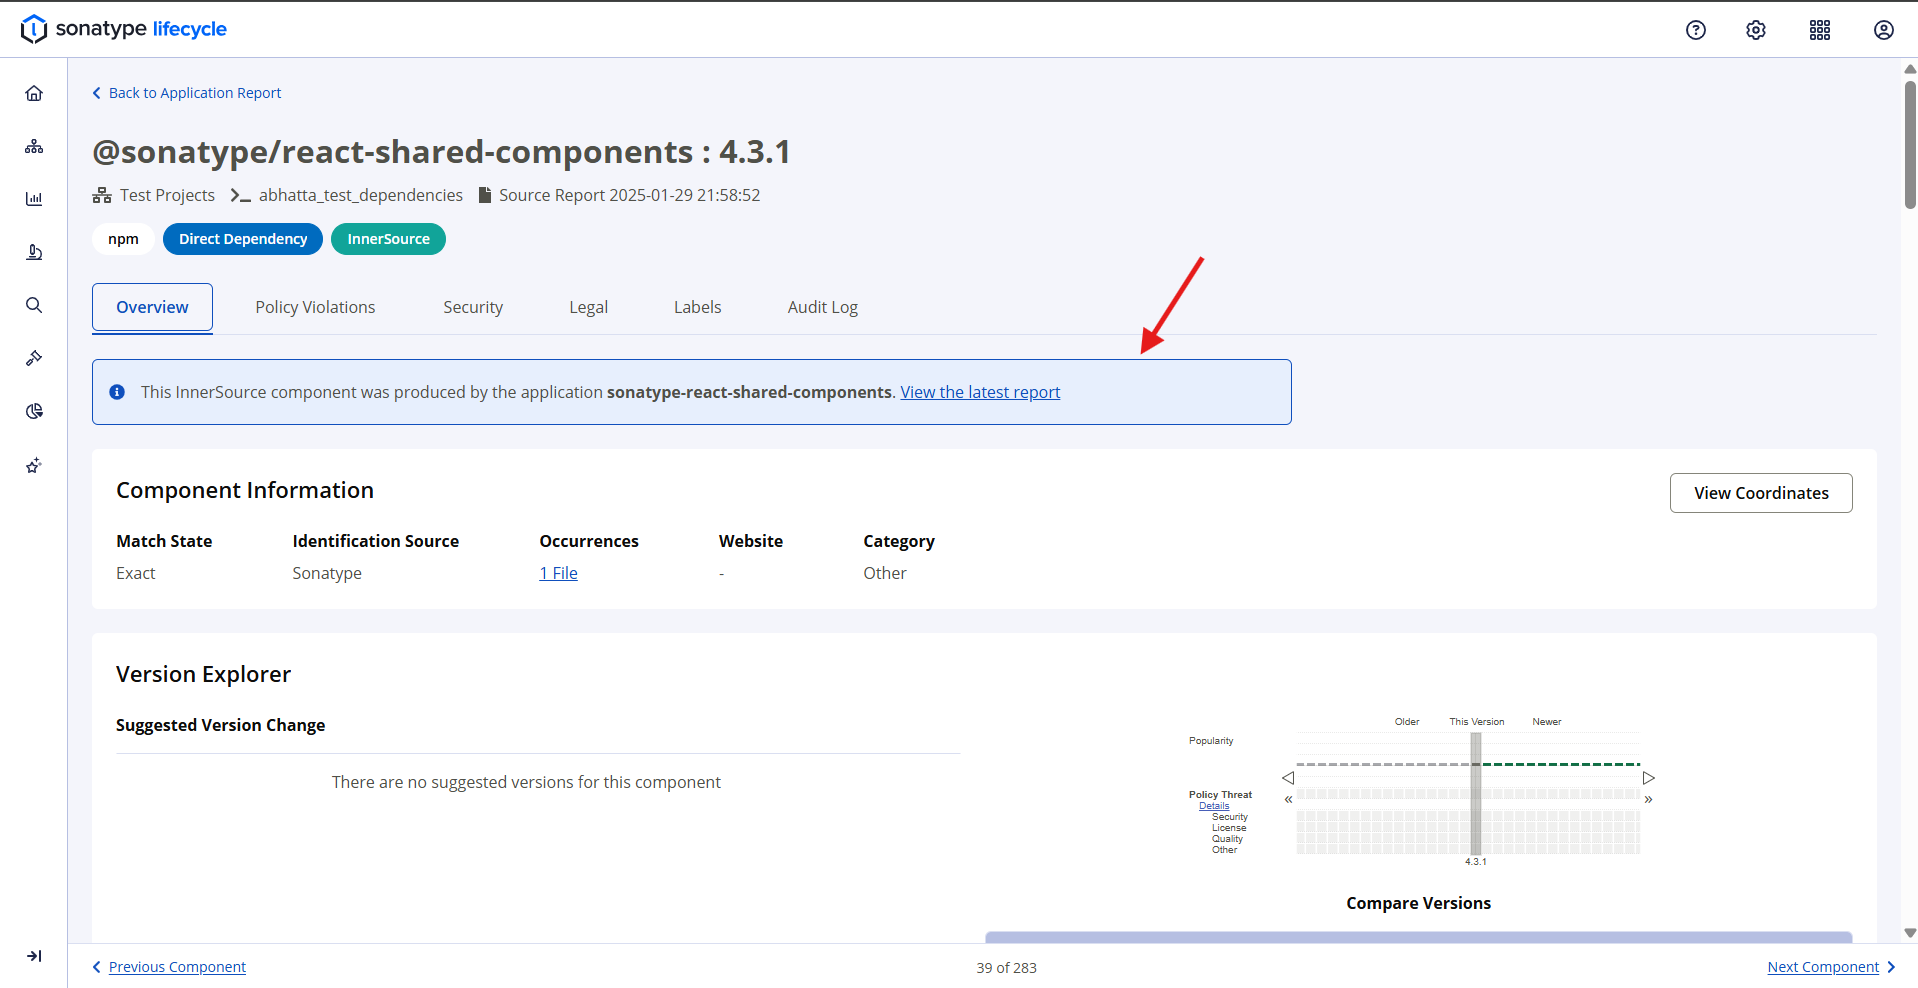
Task: Select the Overview tab
Action: tap(152, 307)
